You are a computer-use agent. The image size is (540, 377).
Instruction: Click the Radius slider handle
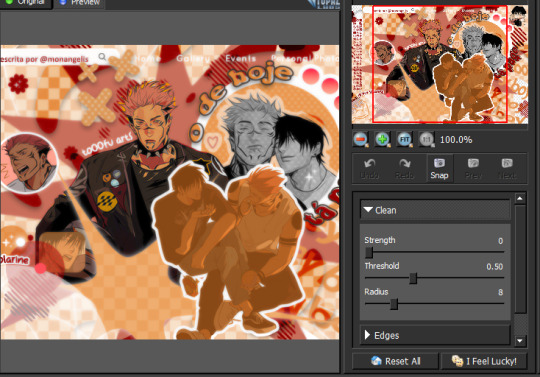point(394,304)
